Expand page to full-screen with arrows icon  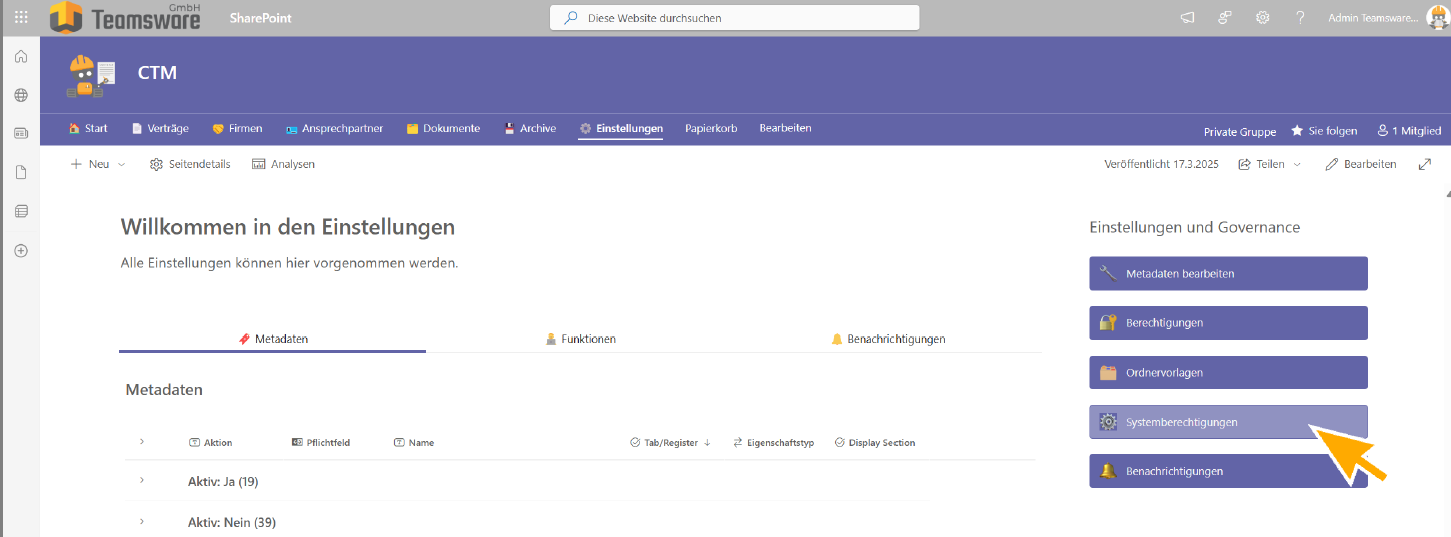pos(1425,164)
